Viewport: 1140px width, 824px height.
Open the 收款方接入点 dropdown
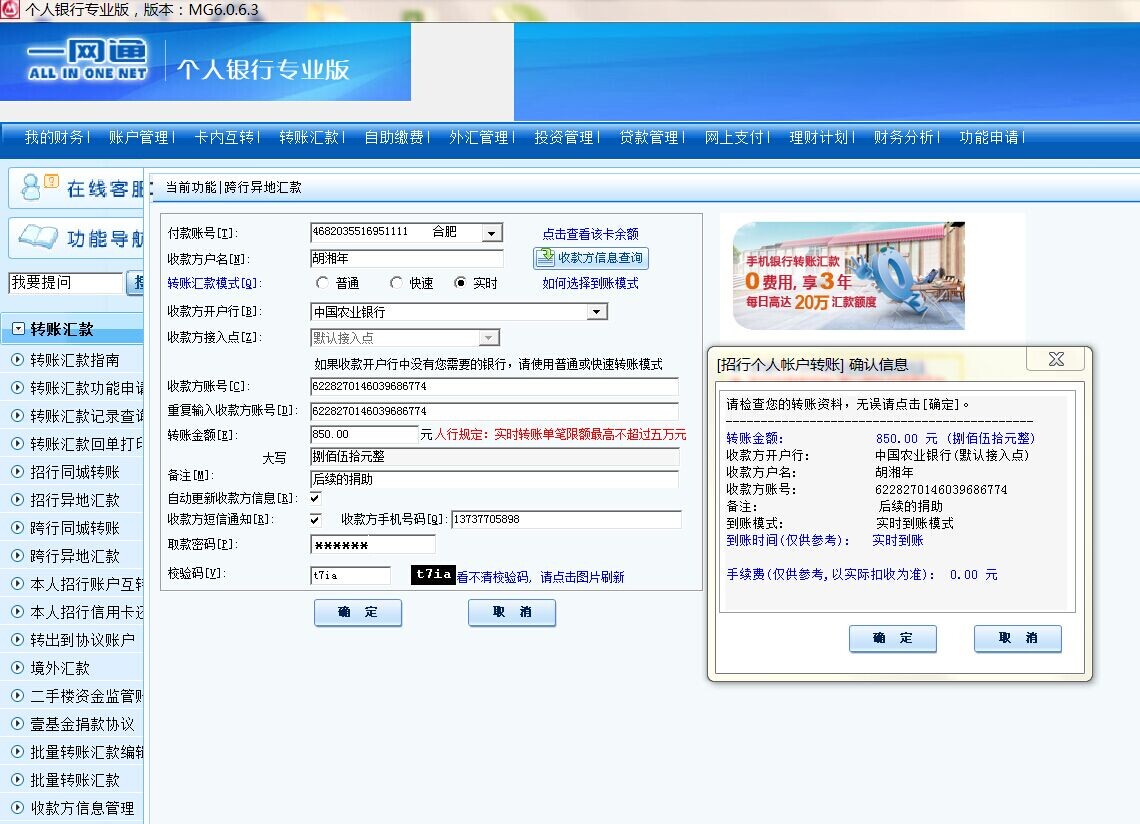point(489,337)
